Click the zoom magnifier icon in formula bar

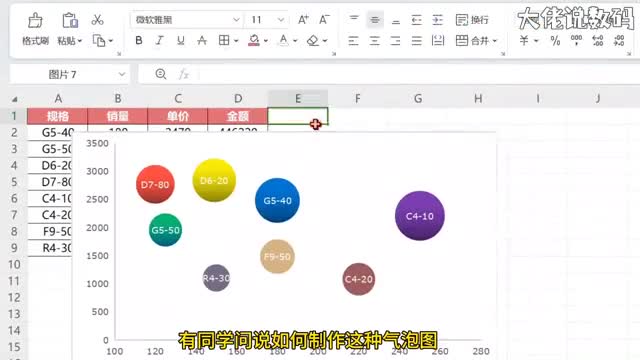pyautogui.click(x=161, y=74)
